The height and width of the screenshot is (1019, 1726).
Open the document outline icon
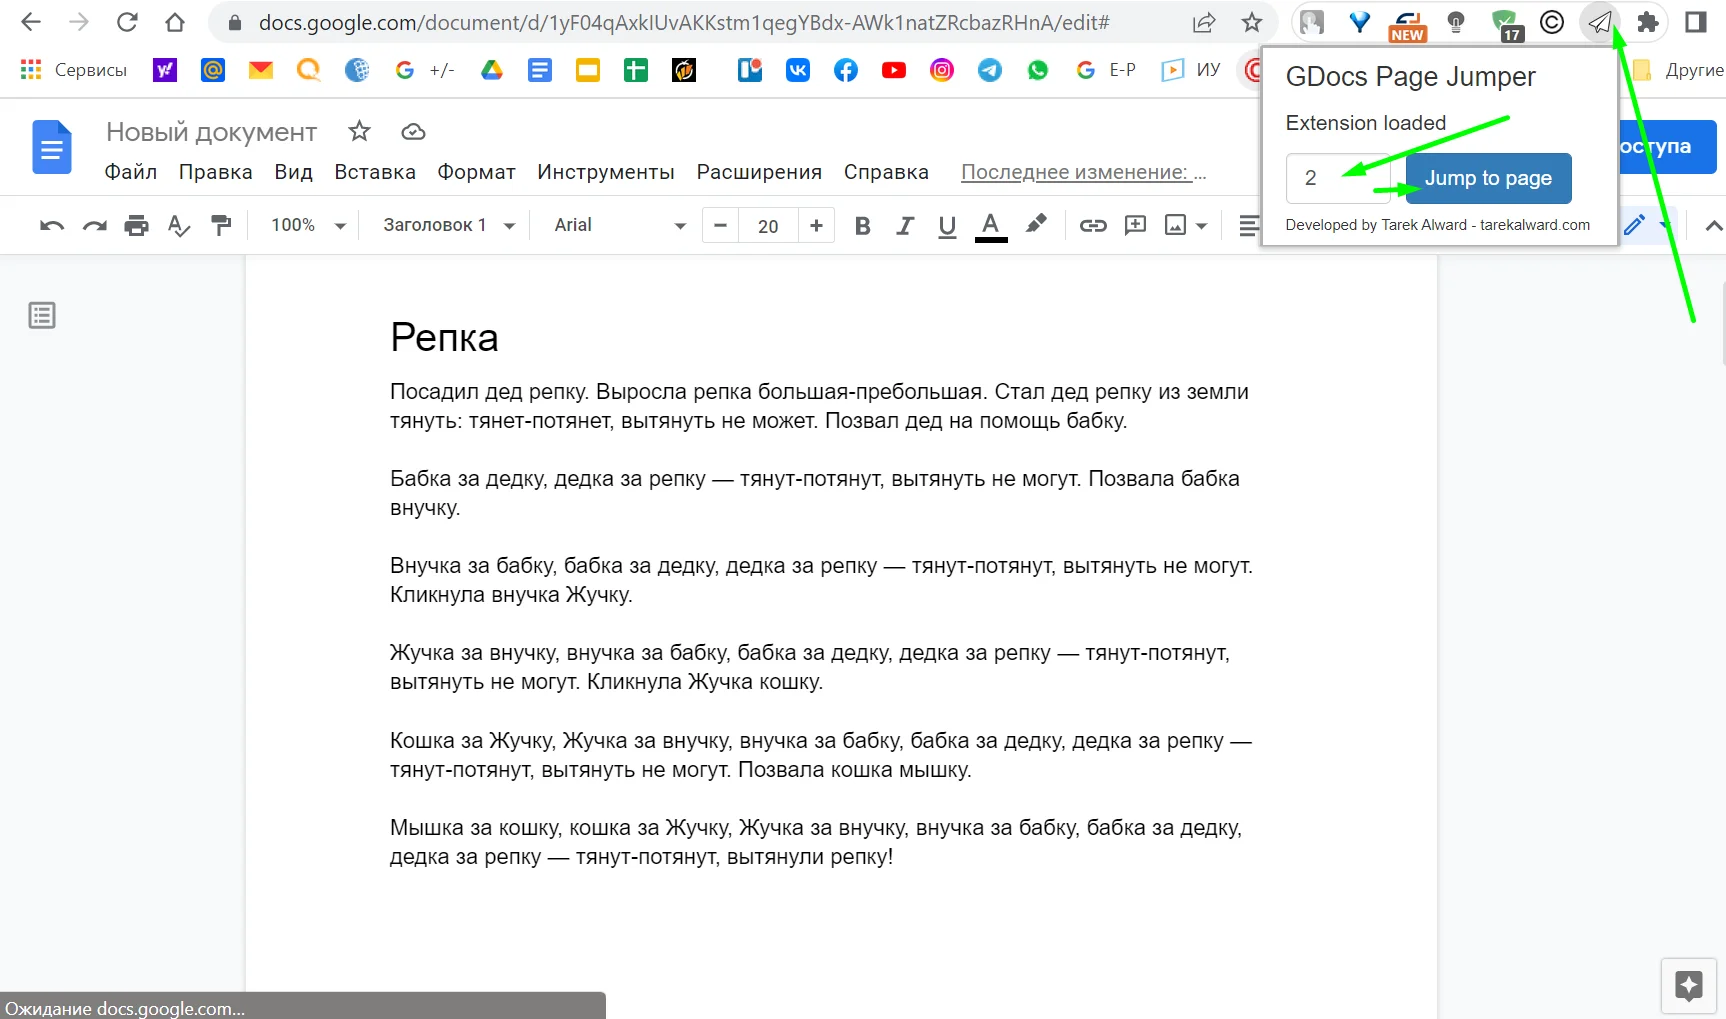pyautogui.click(x=42, y=316)
